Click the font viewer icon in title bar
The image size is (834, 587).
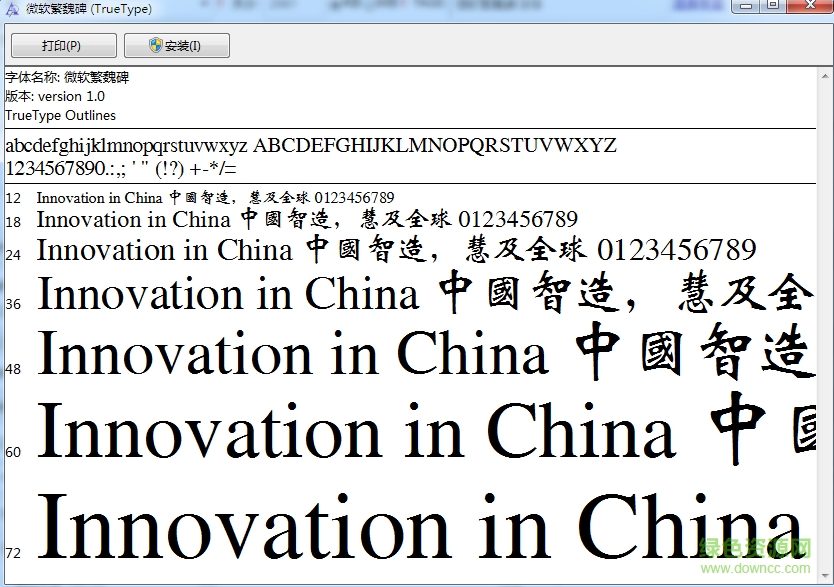(x=12, y=9)
